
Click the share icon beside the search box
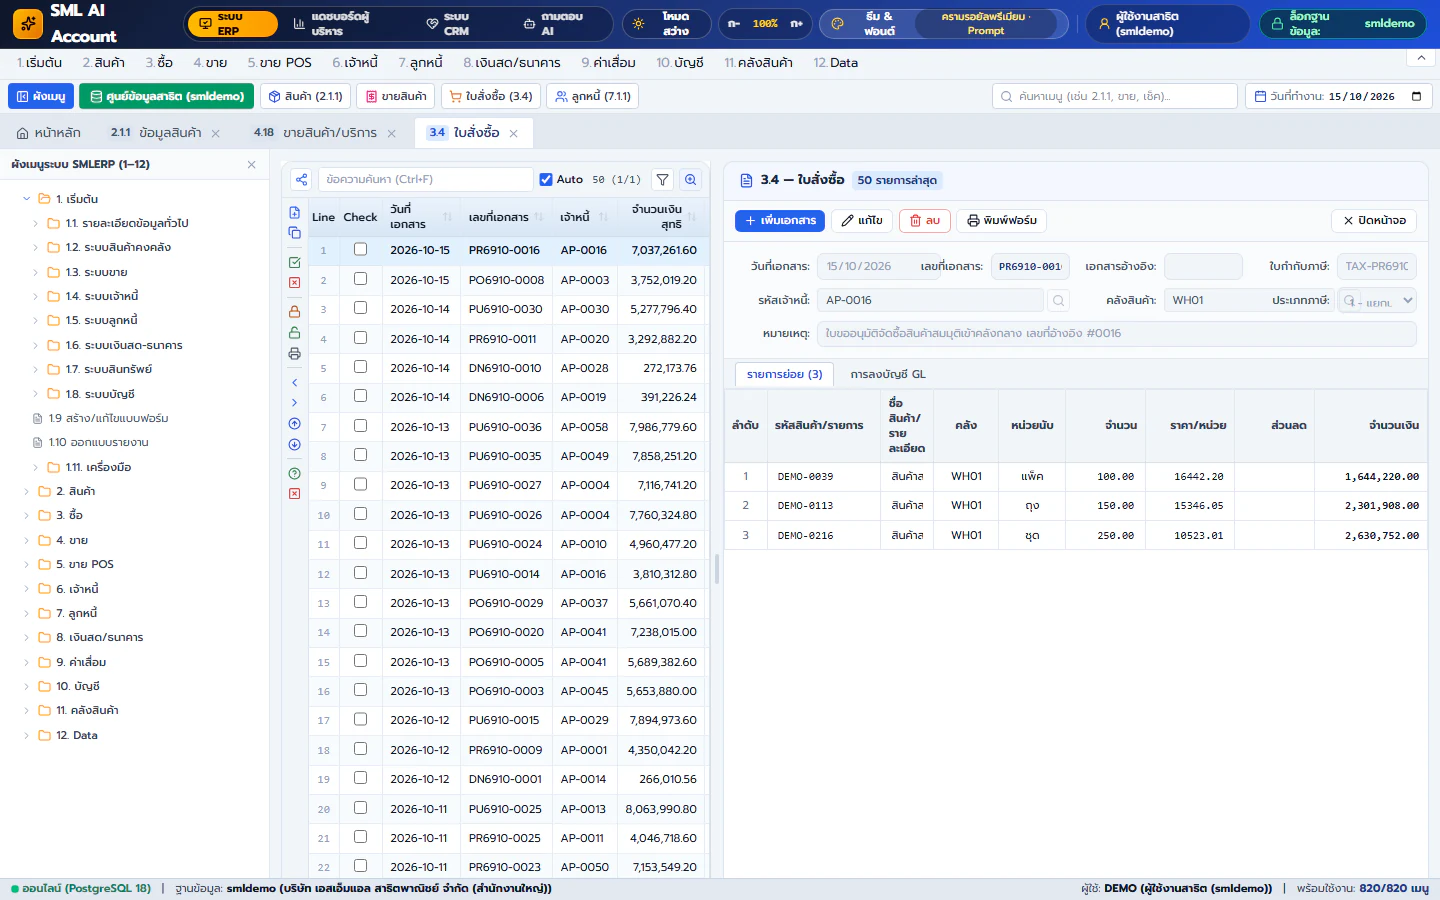click(301, 180)
